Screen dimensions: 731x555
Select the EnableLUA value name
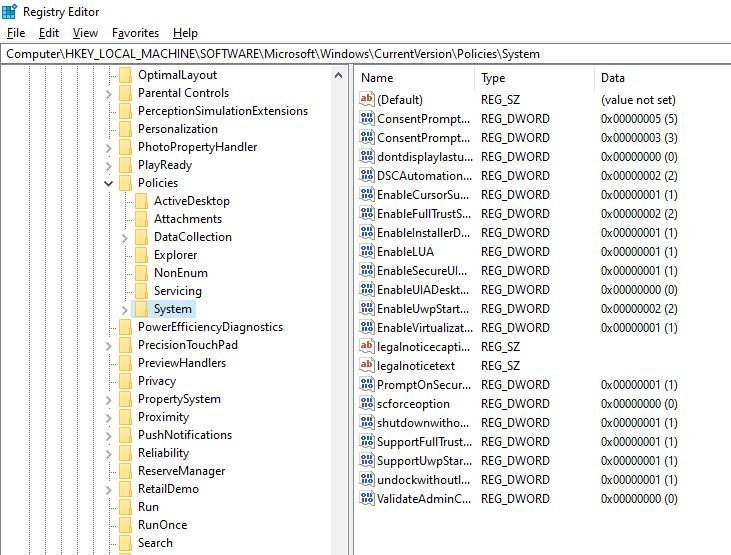click(x=405, y=252)
